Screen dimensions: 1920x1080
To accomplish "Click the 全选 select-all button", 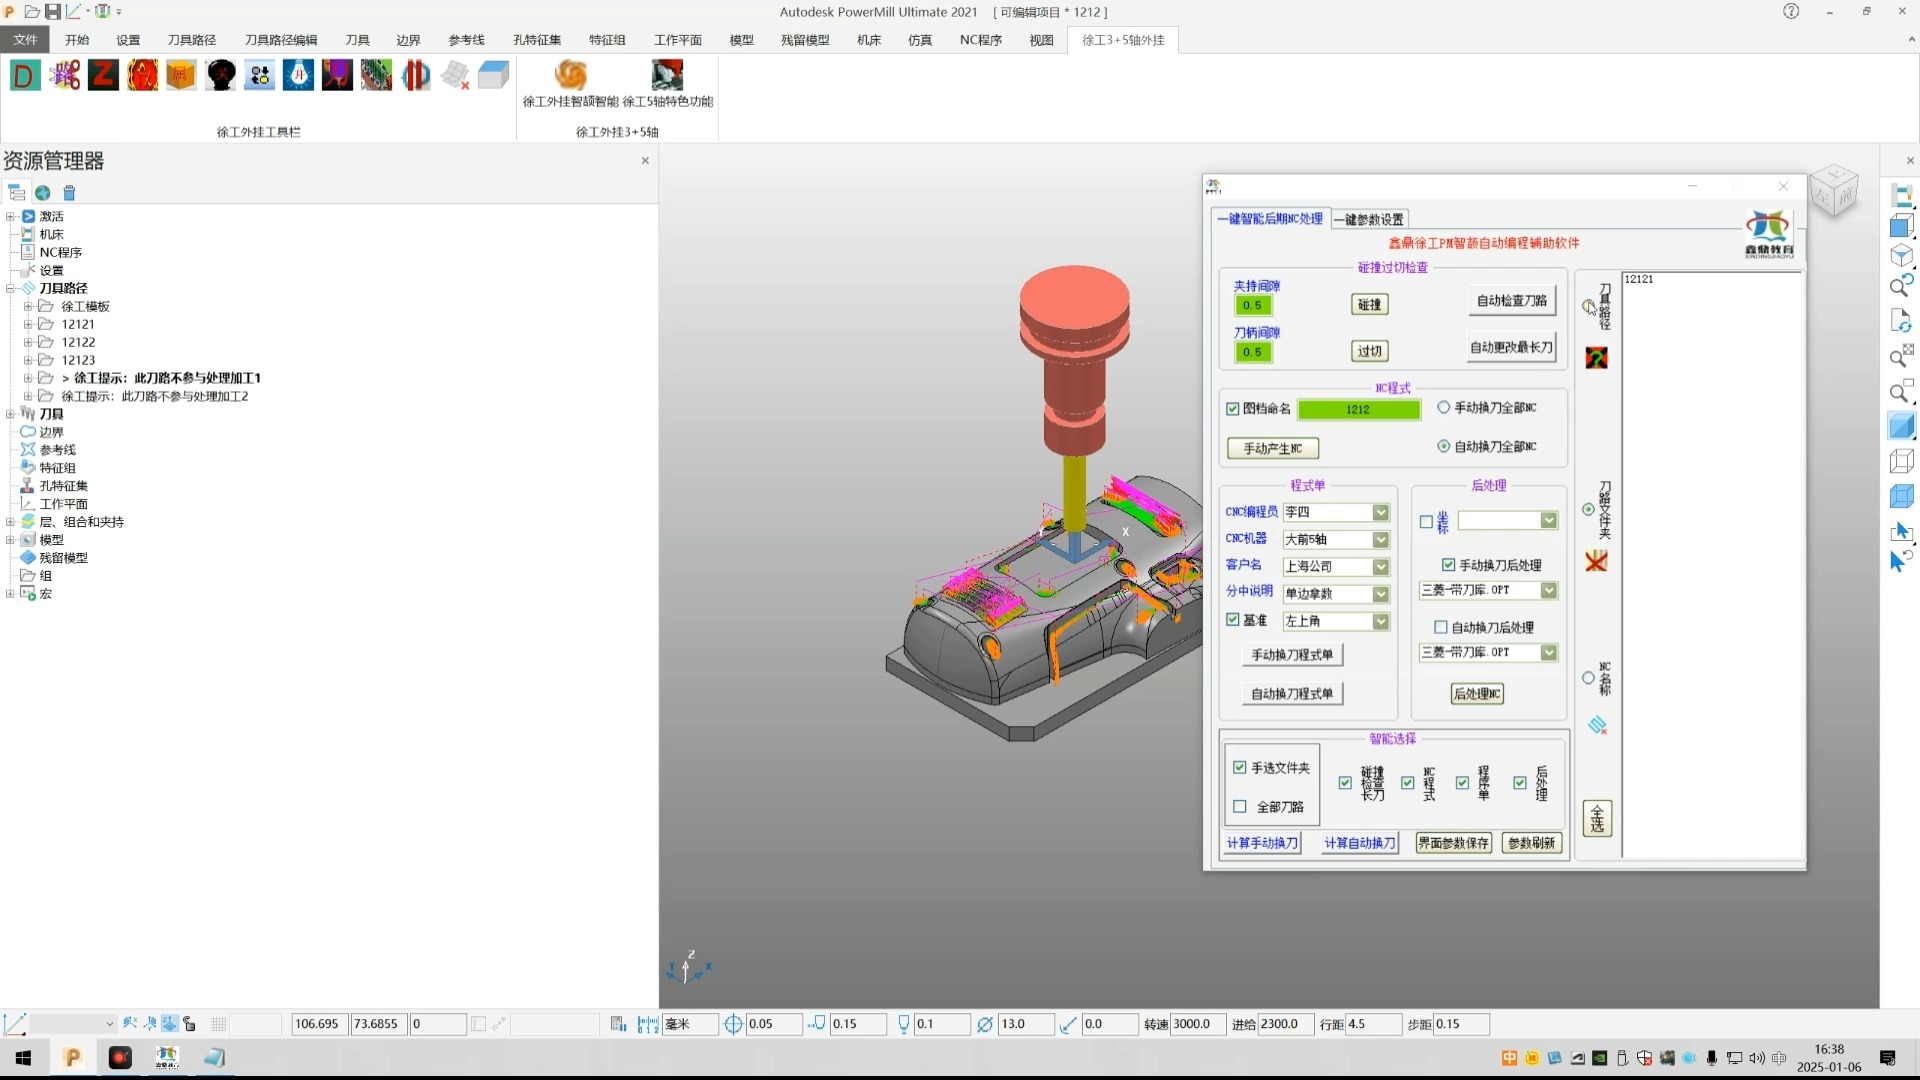I will pos(1597,818).
